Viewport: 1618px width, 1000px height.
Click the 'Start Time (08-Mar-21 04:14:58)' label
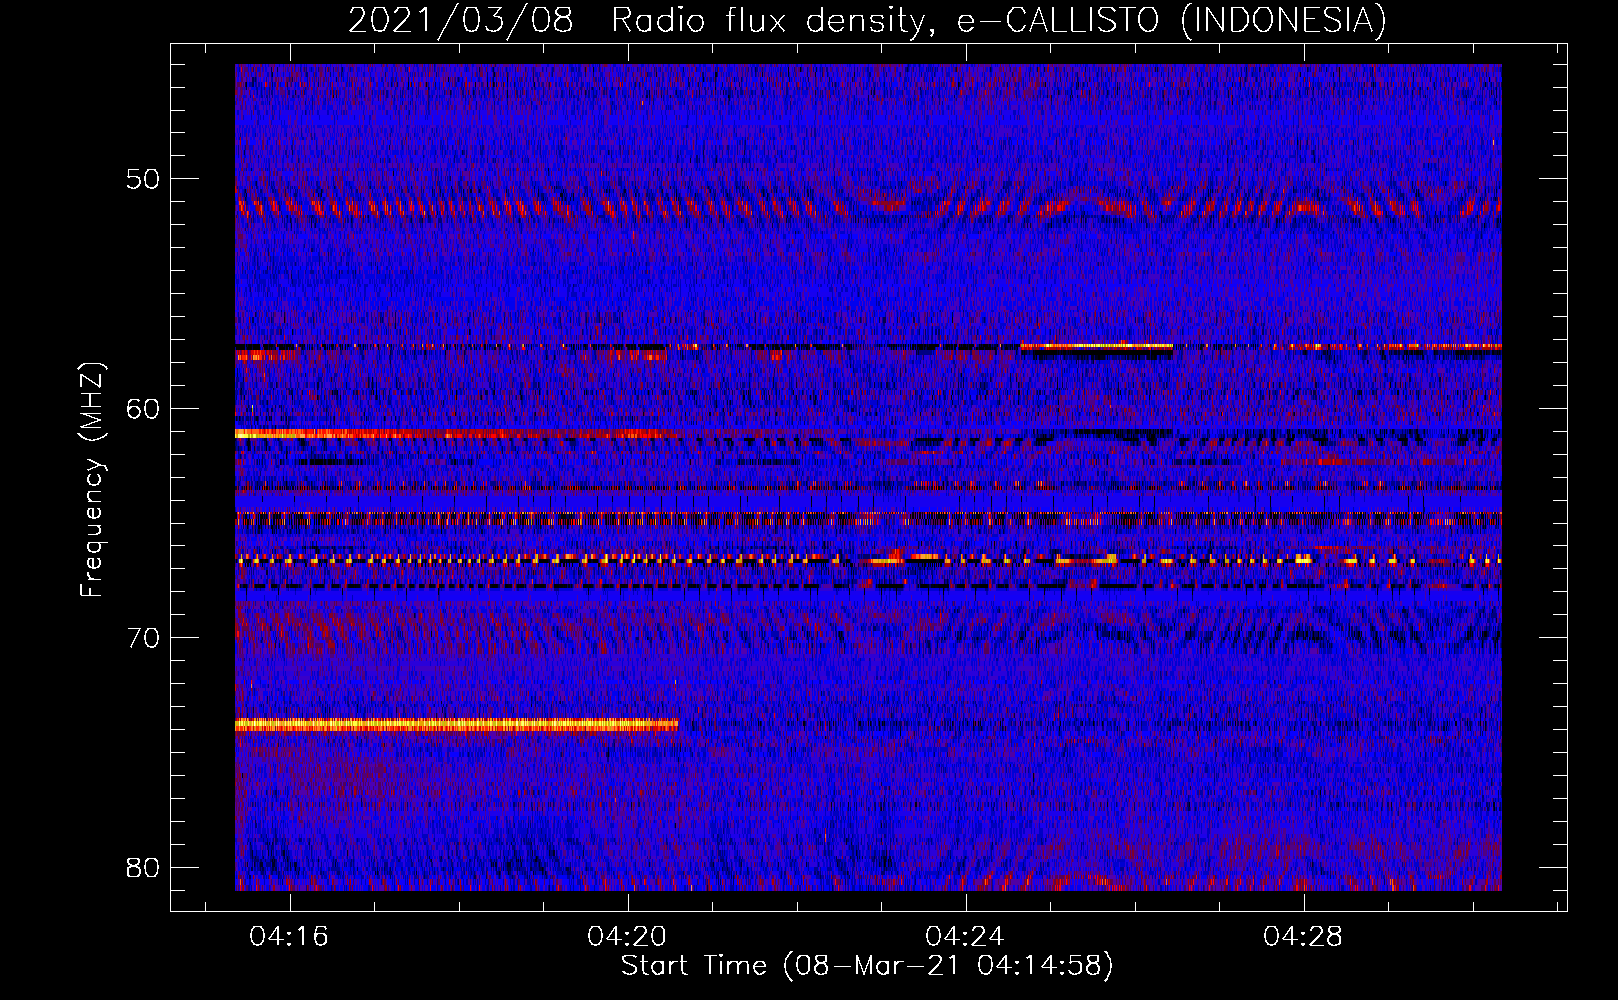867,966
